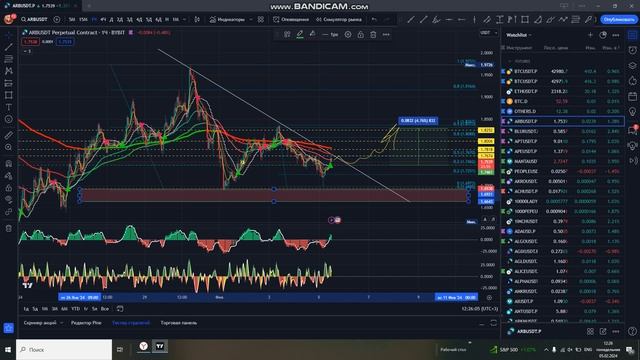Click the blue Опубликовать publish button
The height and width of the screenshot is (360, 640).
coord(619,20)
